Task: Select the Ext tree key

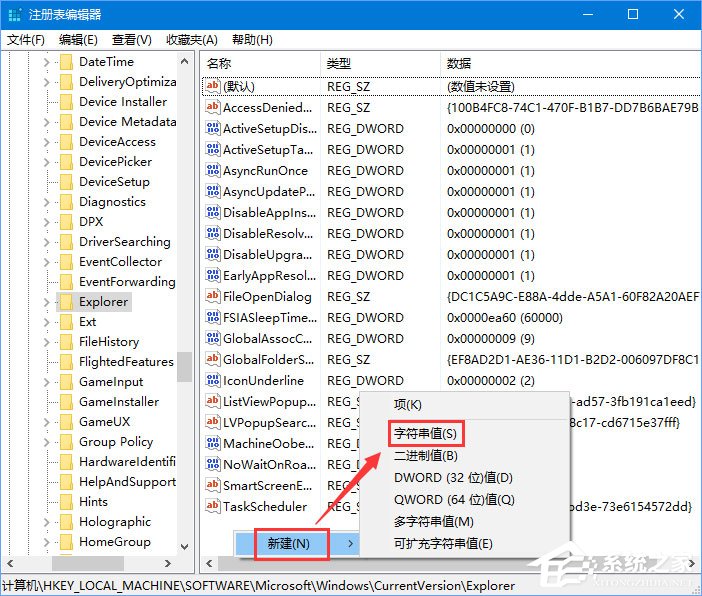Action: 88,322
